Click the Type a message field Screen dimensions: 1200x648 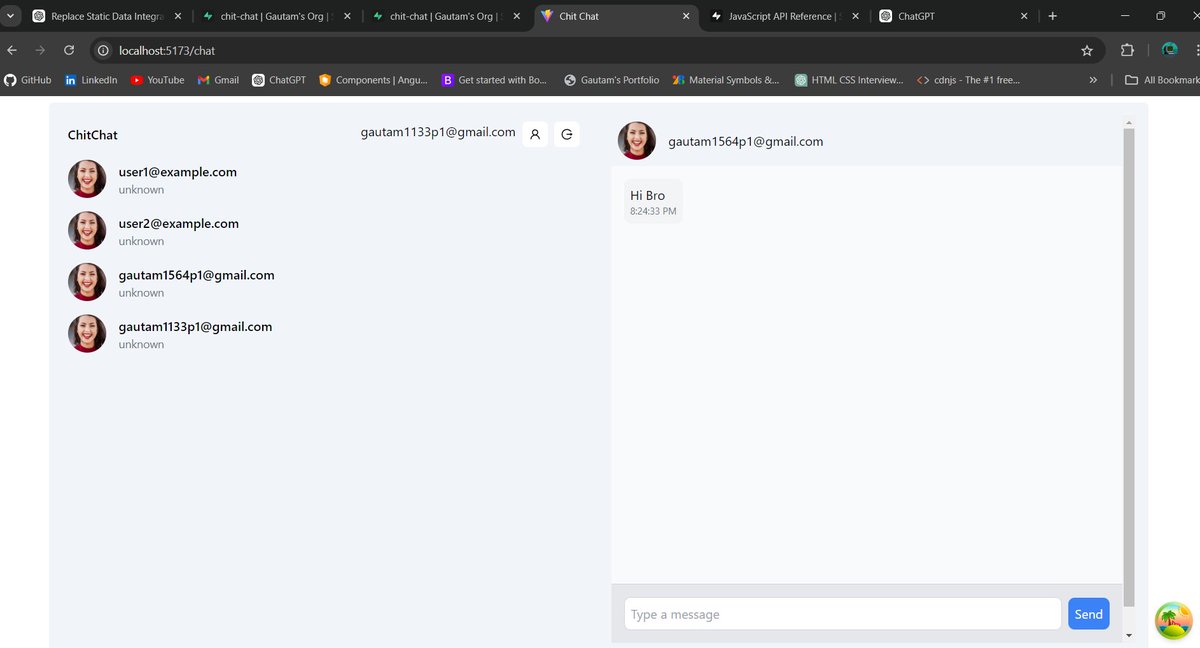[x=840, y=613]
